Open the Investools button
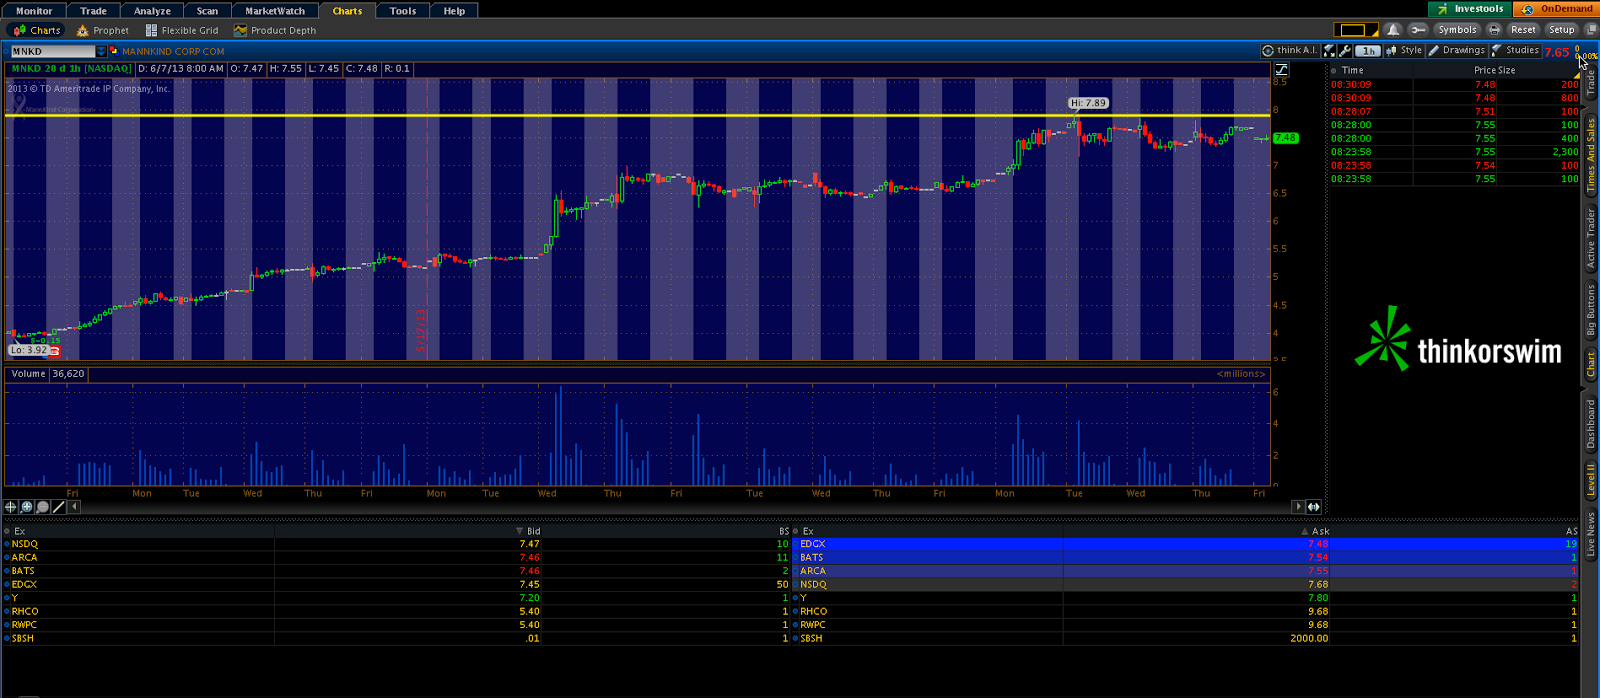Image resolution: width=1600 pixels, height=698 pixels. click(1470, 9)
